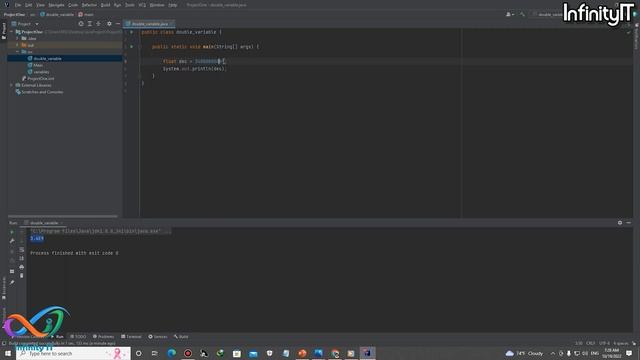Image resolution: width=640 pixels, height=360 pixels.
Task: Click inspections checkmark in editor corner
Action: click(628, 32)
